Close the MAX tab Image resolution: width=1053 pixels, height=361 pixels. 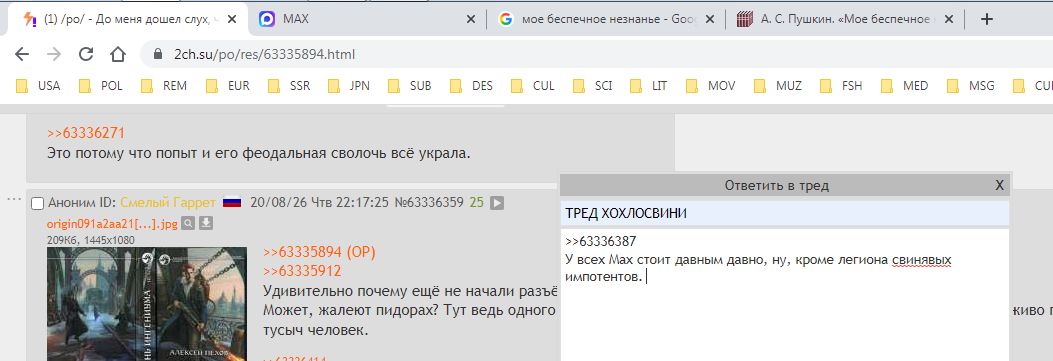[x=471, y=19]
